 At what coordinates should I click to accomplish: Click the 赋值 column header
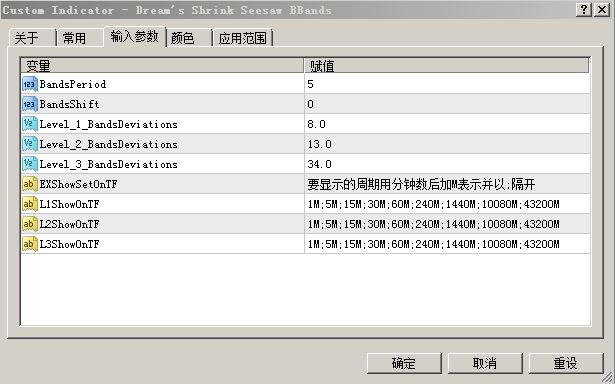pos(447,66)
